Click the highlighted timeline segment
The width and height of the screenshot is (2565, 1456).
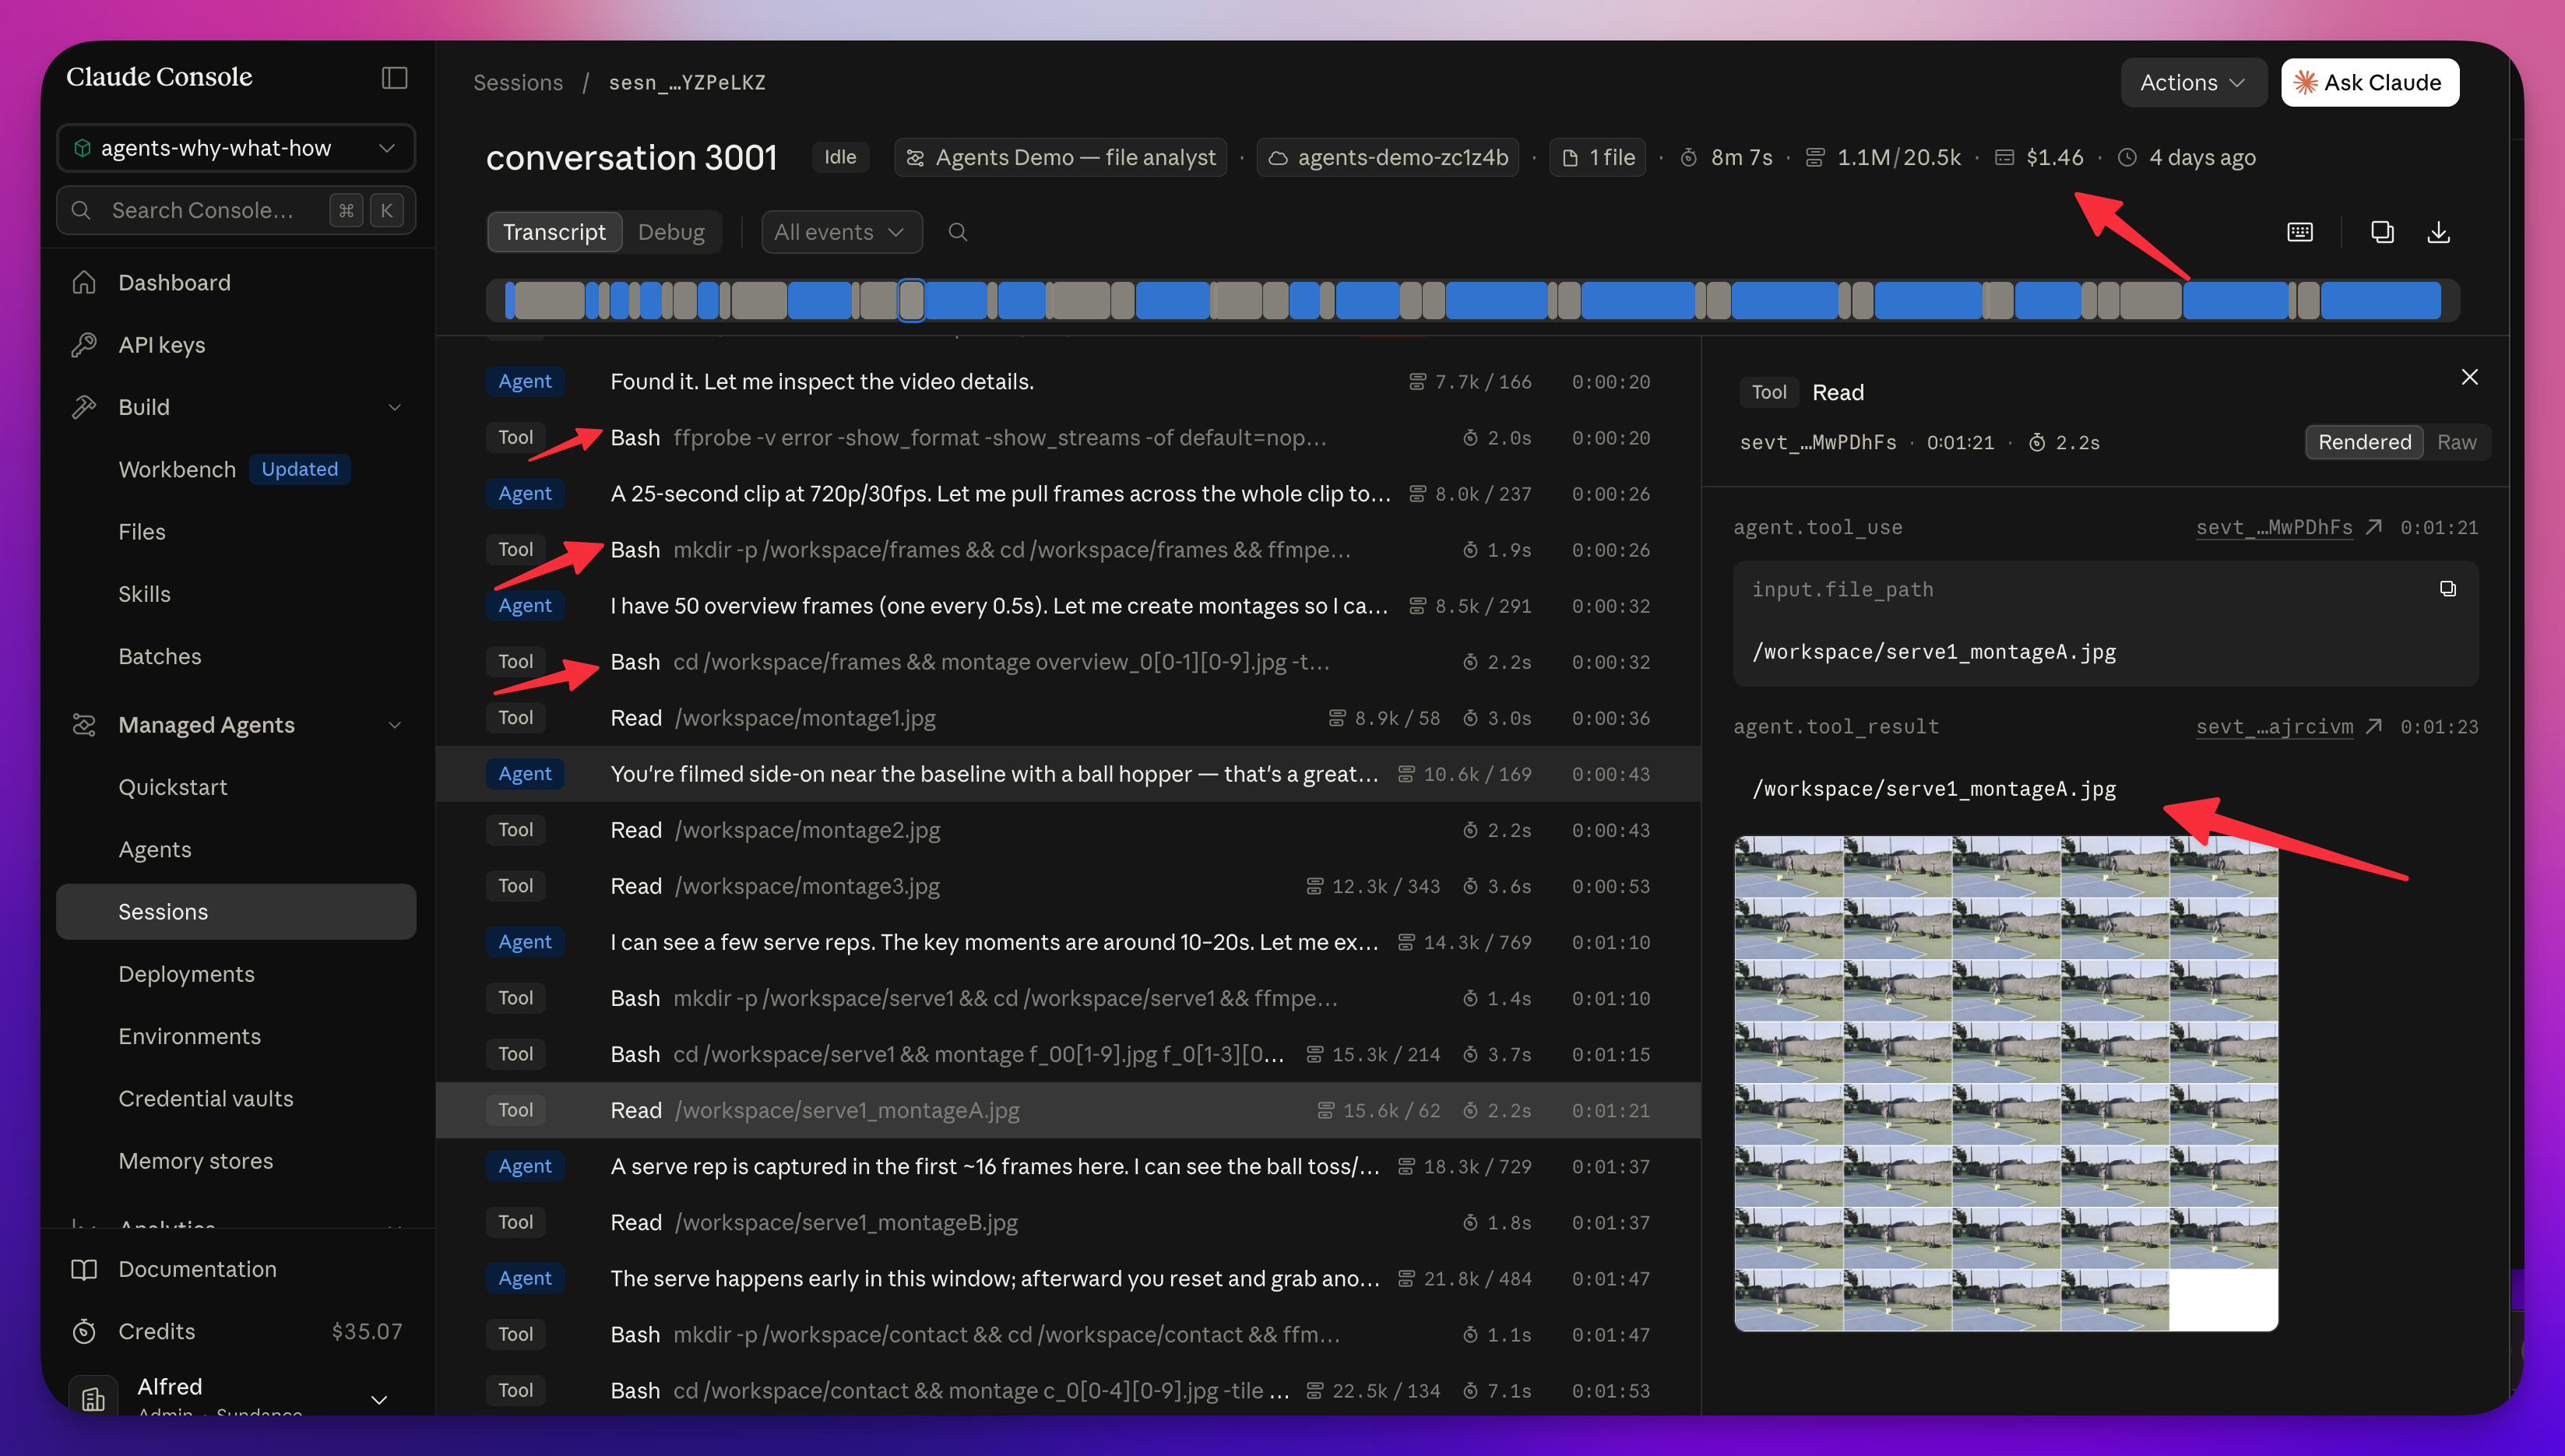tap(911, 300)
